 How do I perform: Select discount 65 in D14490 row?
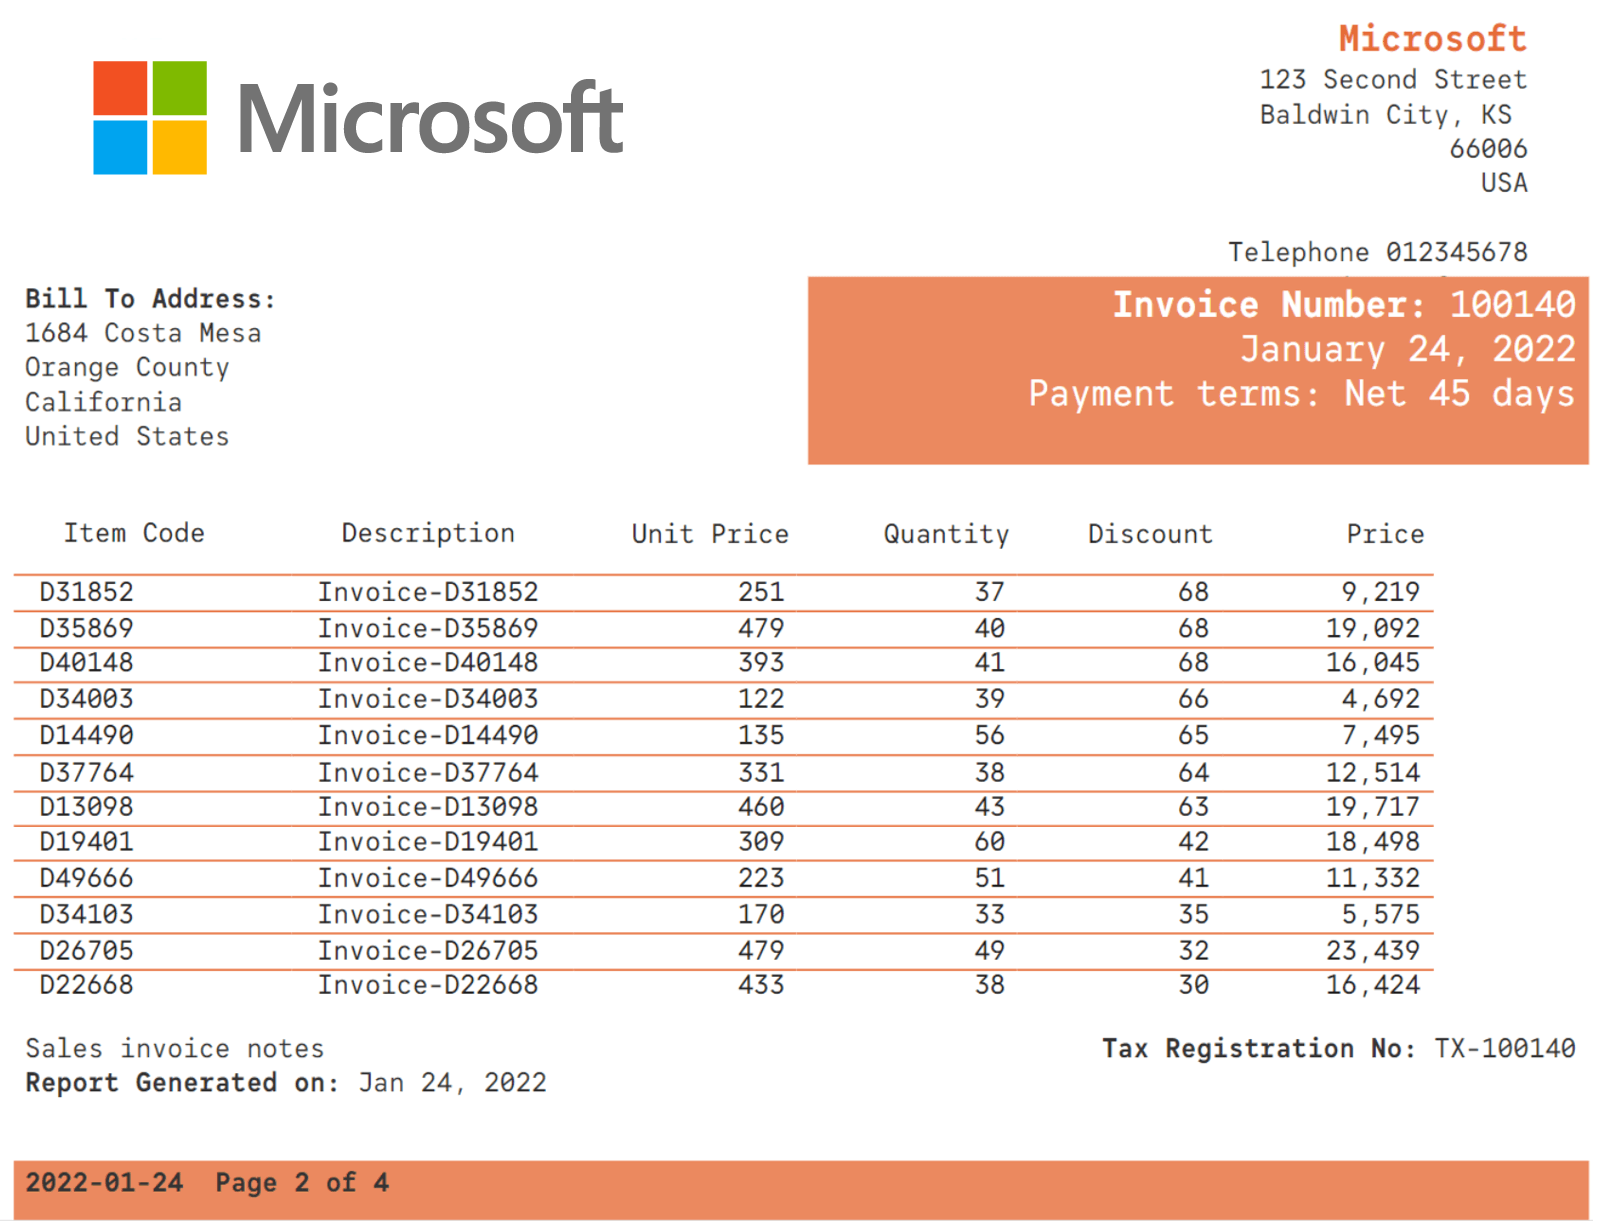(1193, 735)
